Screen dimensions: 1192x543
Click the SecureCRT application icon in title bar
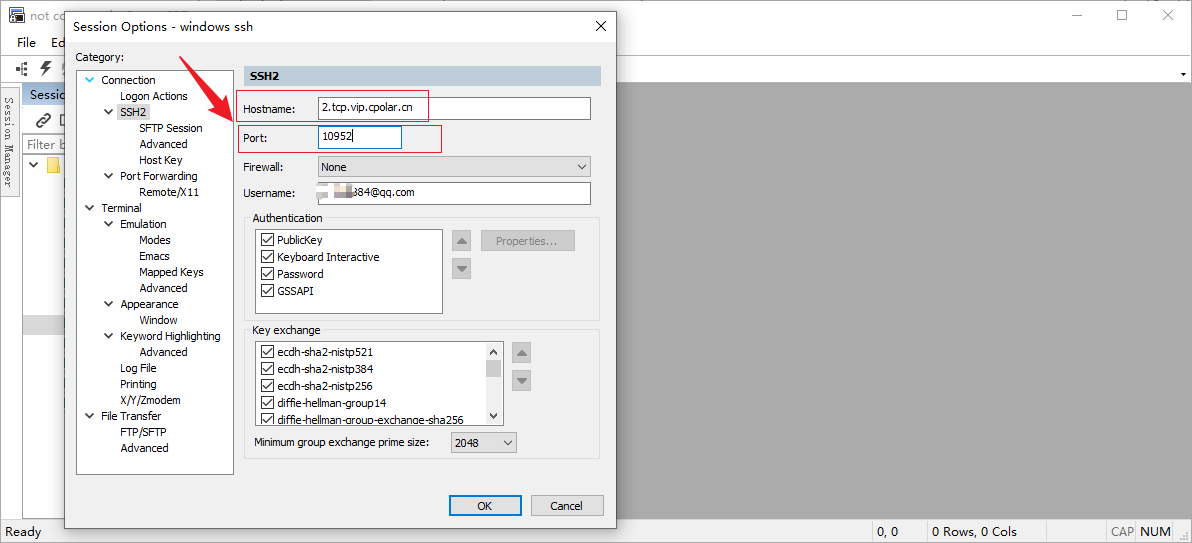(x=16, y=14)
